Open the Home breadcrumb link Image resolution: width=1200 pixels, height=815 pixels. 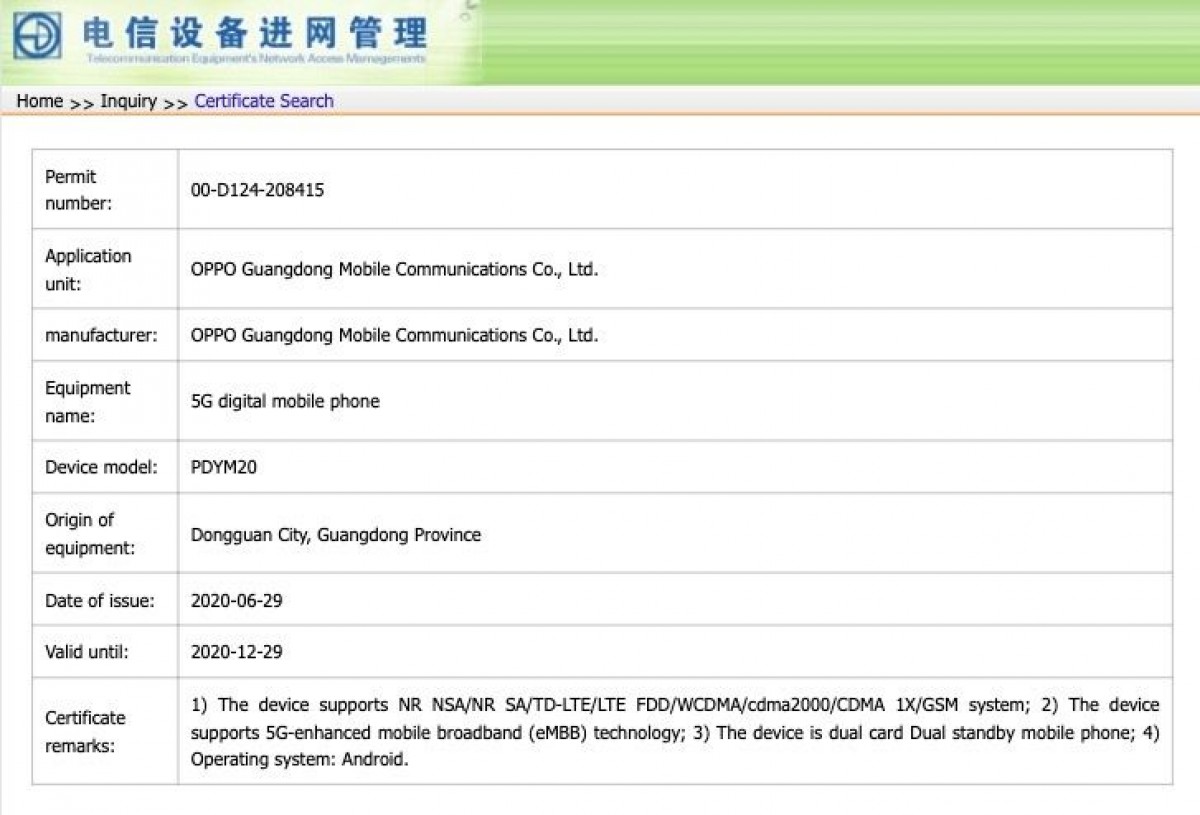[x=39, y=101]
